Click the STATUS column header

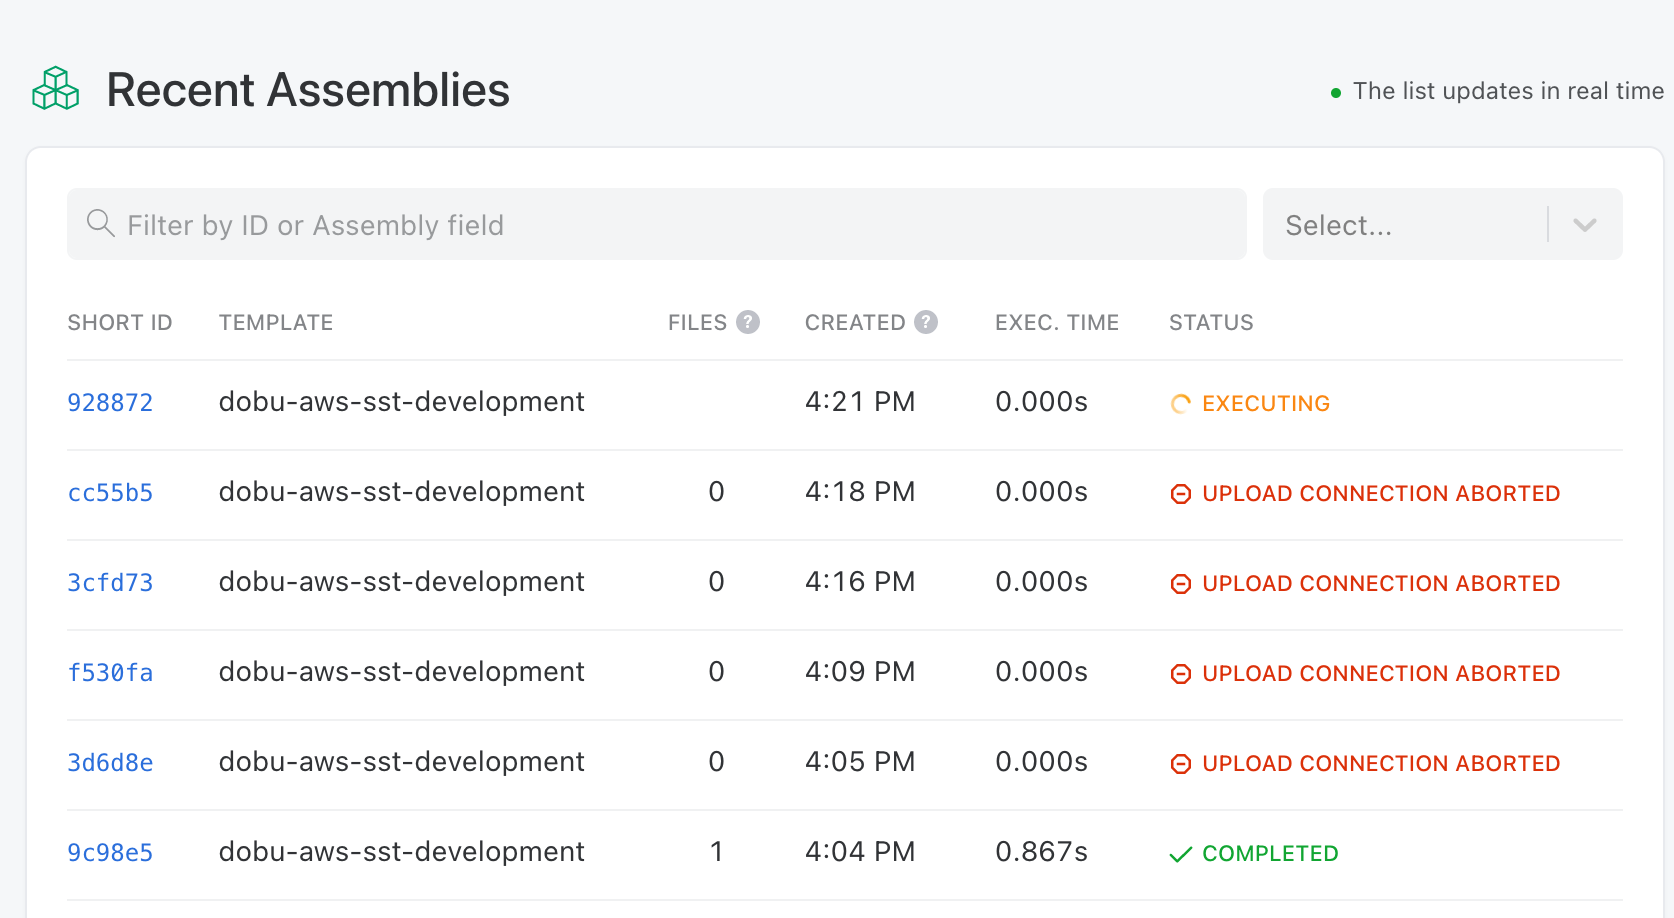pos(1211,323)
